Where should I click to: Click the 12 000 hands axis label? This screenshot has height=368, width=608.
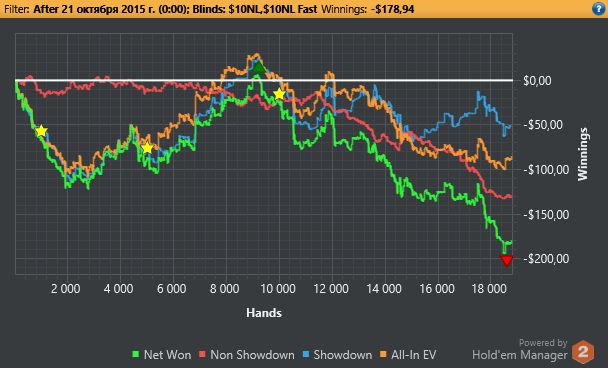click(x=330, y=289)
